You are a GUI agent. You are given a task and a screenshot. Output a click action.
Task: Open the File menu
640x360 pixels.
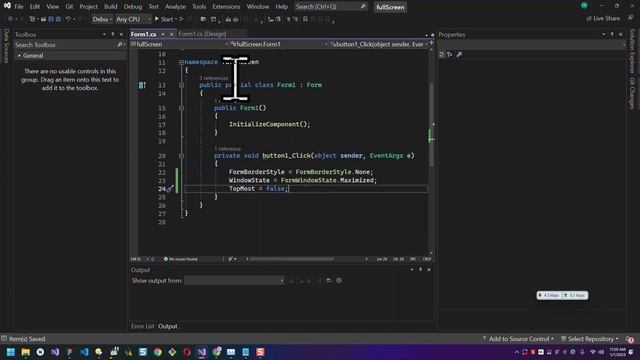[x=19, y=7]
